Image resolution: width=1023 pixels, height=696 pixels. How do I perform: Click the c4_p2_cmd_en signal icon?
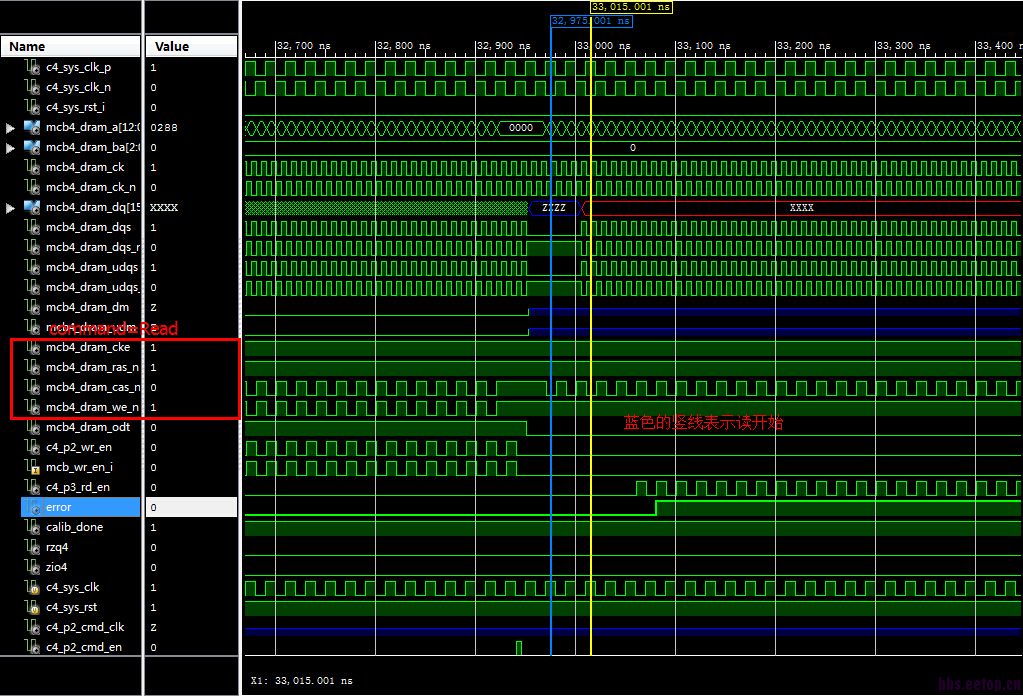tap(32, 647)
